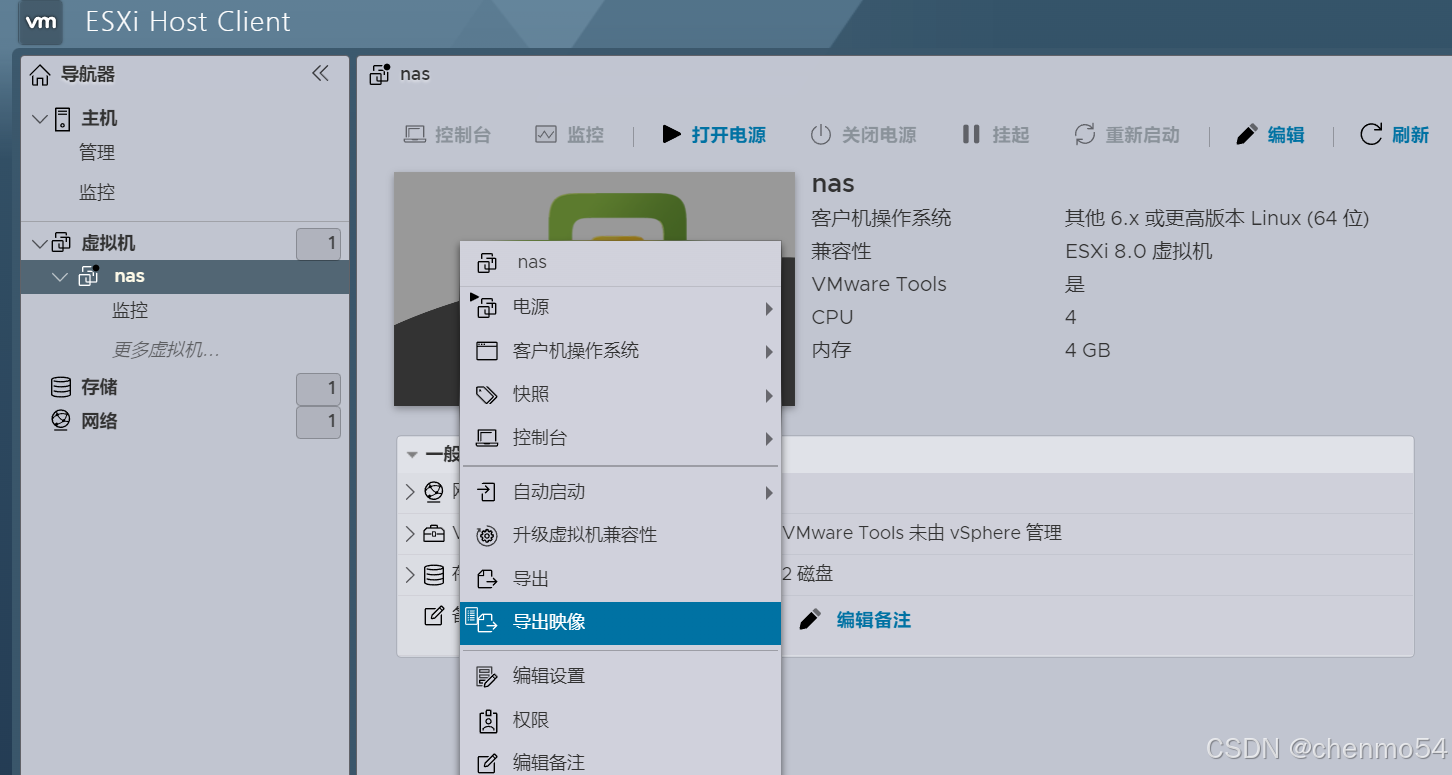Click the snapshot tag icon in menu

coord(487,395)
